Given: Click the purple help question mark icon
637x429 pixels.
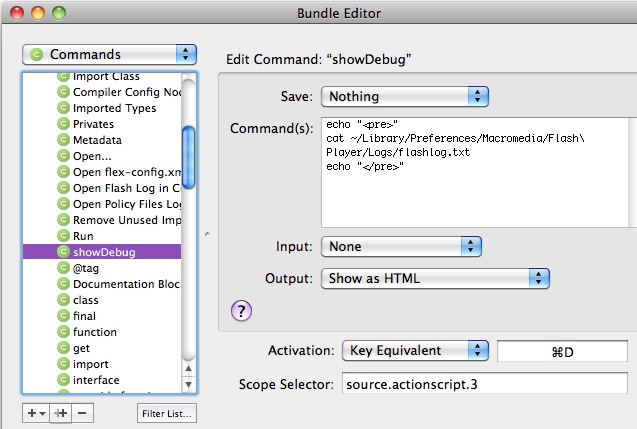Looking at the screenshot, I should tap(241, 311).
